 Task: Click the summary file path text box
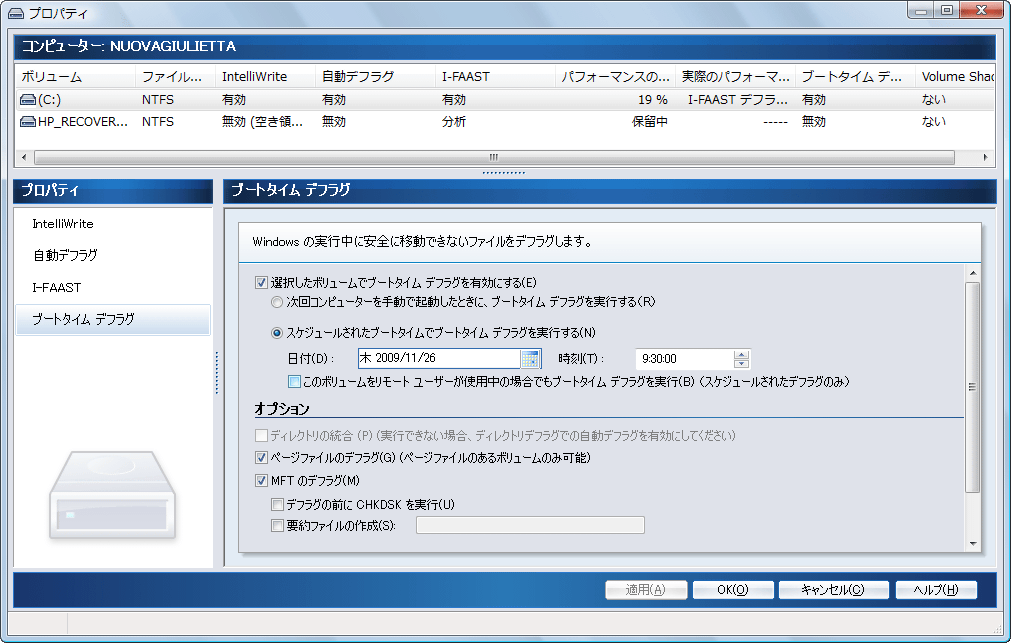tap(530, 525)
